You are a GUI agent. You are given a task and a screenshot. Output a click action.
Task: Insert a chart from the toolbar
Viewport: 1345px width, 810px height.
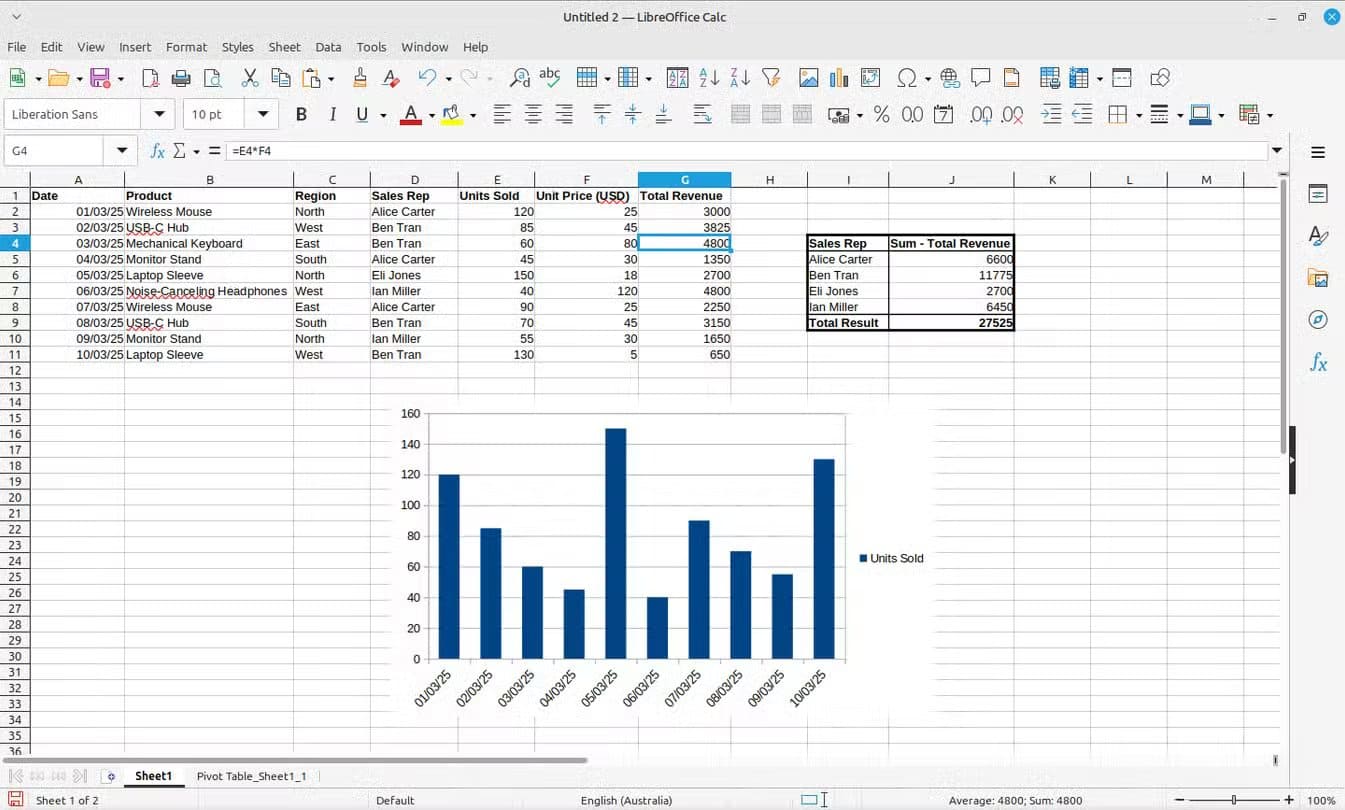point(840,77)
